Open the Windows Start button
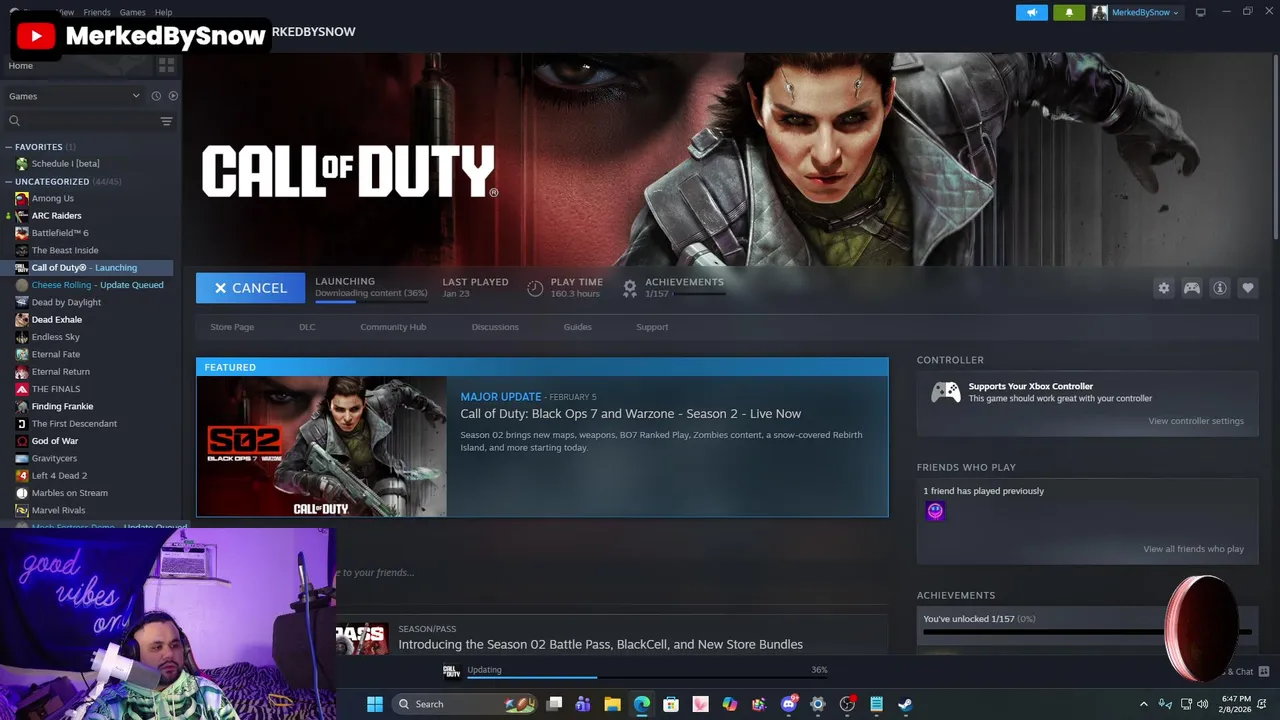This screenshot has width=1280, height=720. 375,704
